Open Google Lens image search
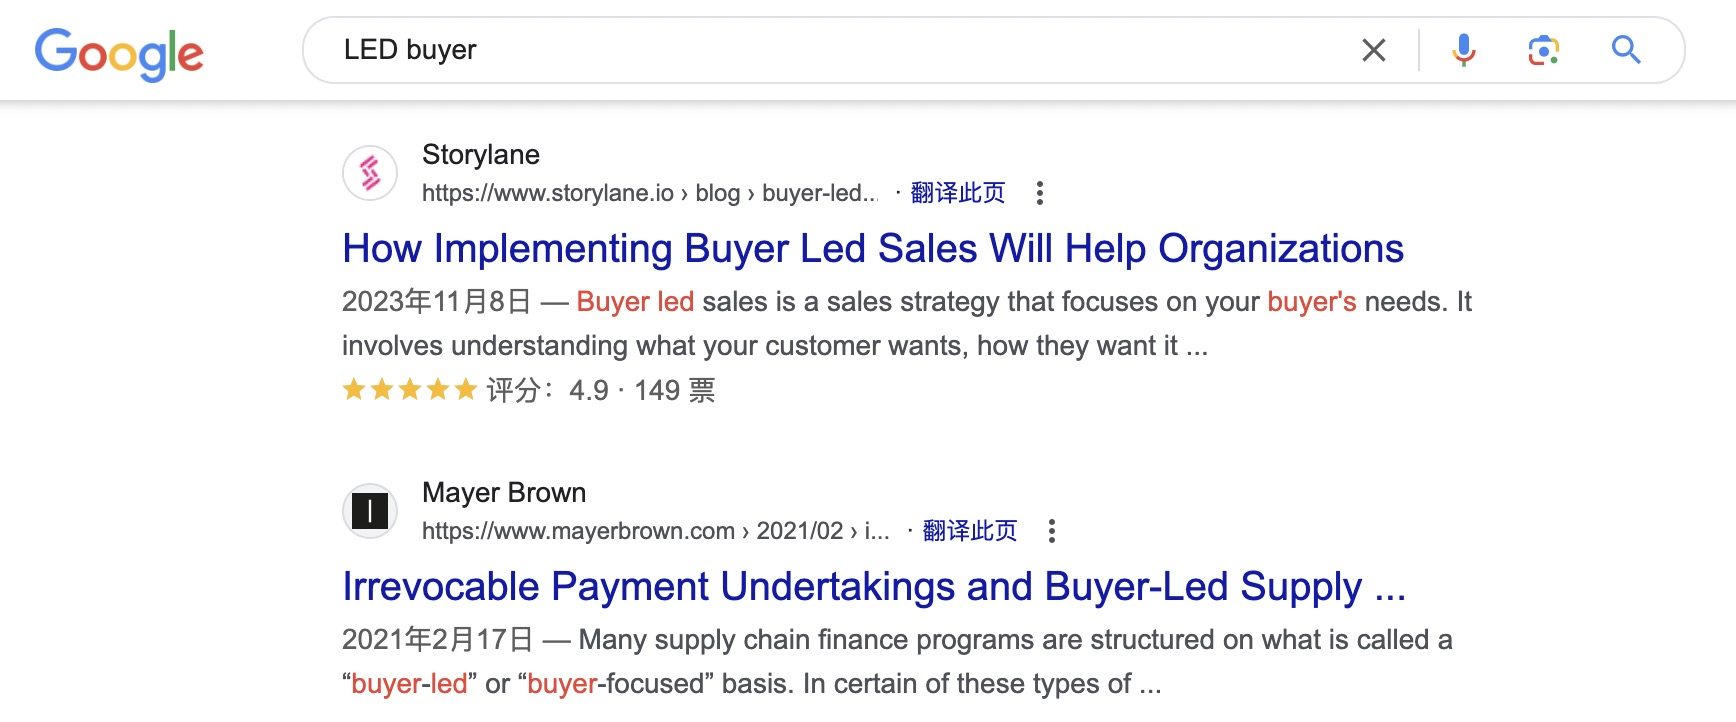 (x=1544, y=50)
